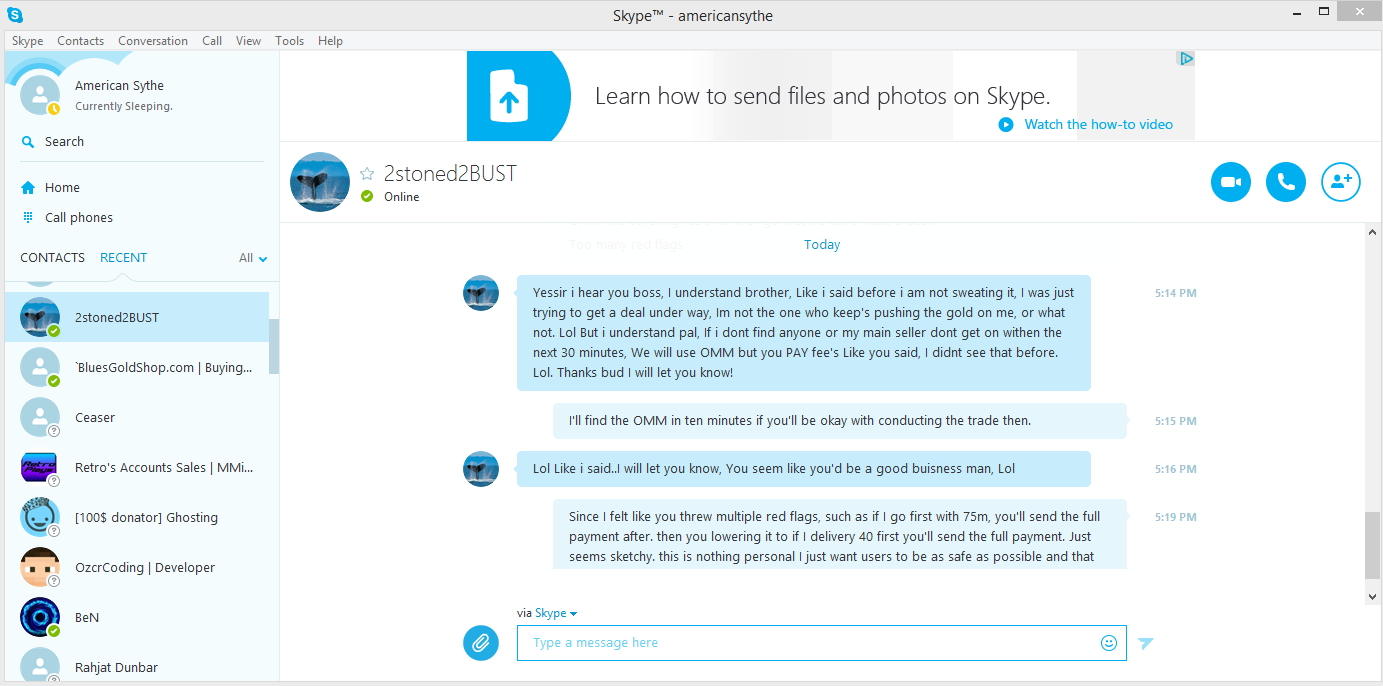
Task: Open the Contacts menu
Action: (x=81, y=41)
